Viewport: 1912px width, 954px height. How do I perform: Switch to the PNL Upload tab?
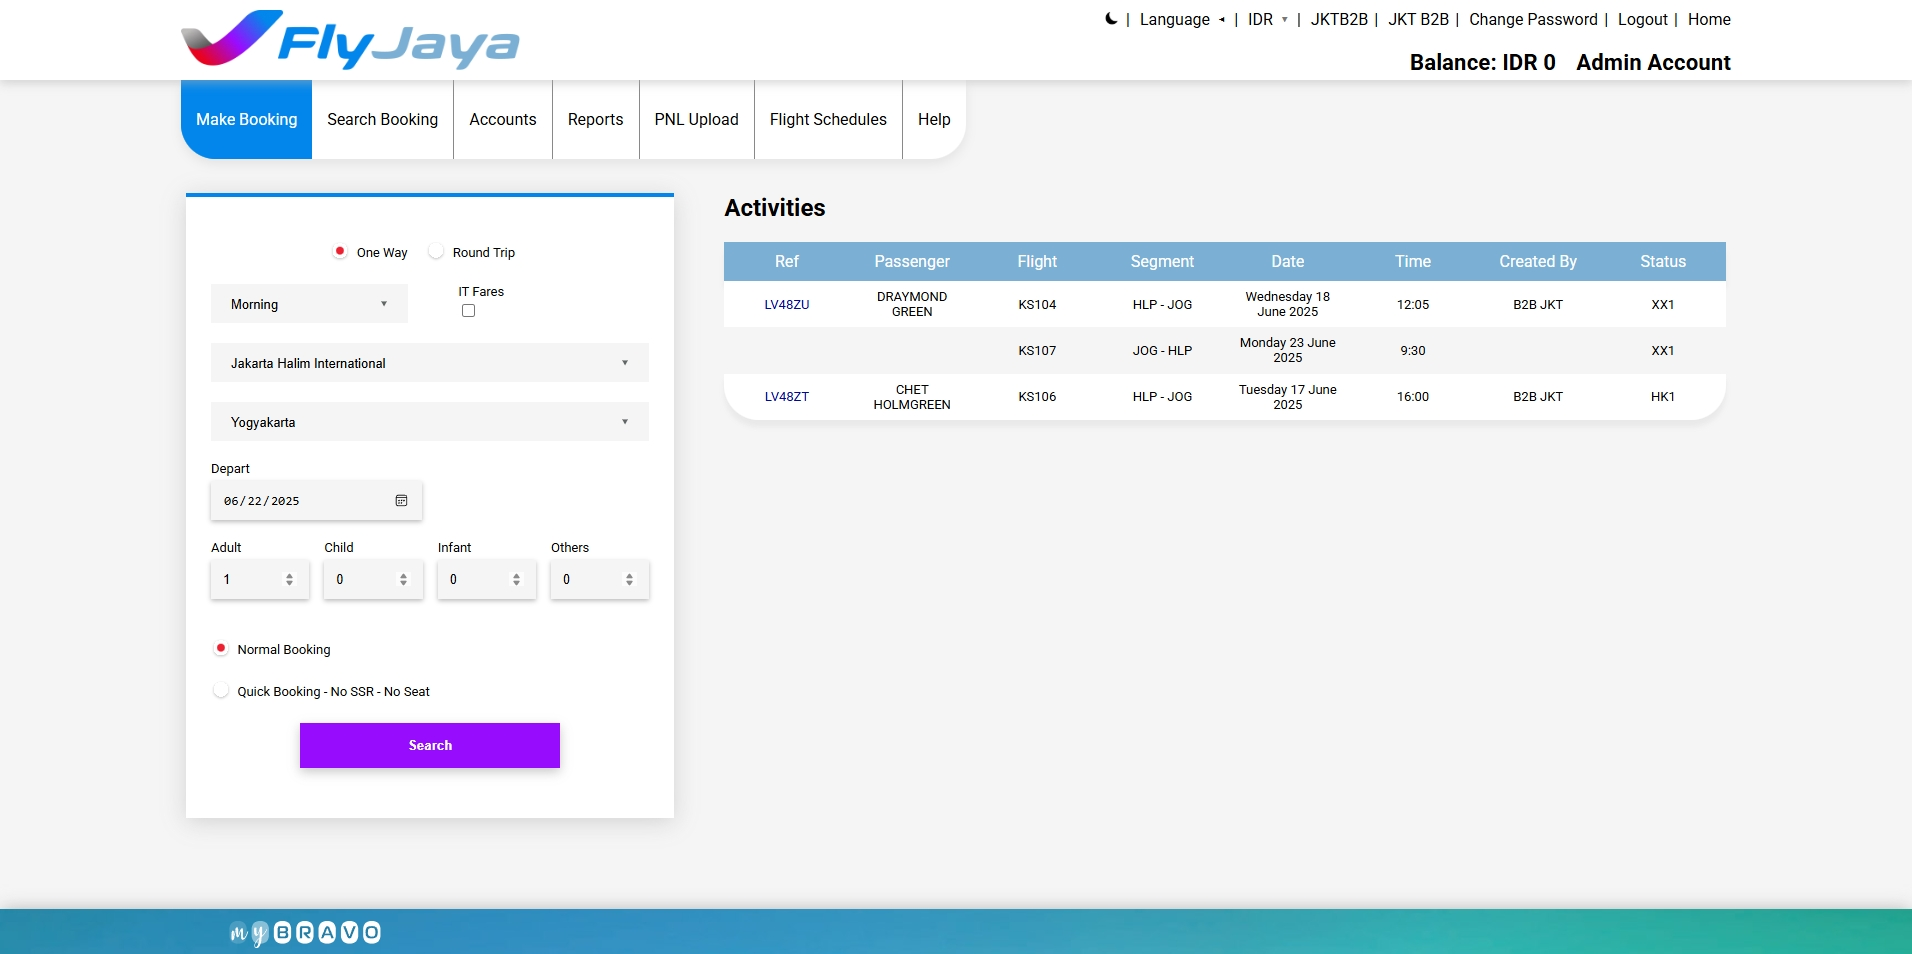point(697,119)
